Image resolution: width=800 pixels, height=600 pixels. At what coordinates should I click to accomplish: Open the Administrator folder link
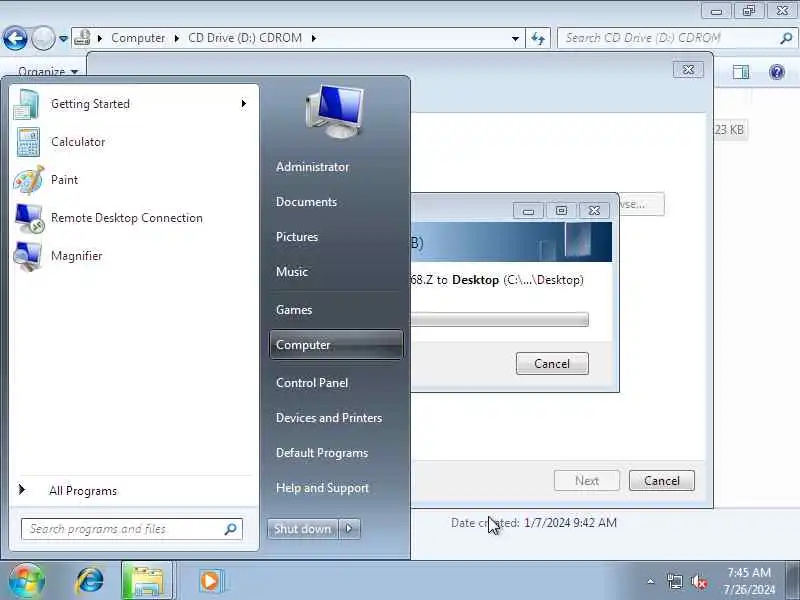[x=312, y=167]
